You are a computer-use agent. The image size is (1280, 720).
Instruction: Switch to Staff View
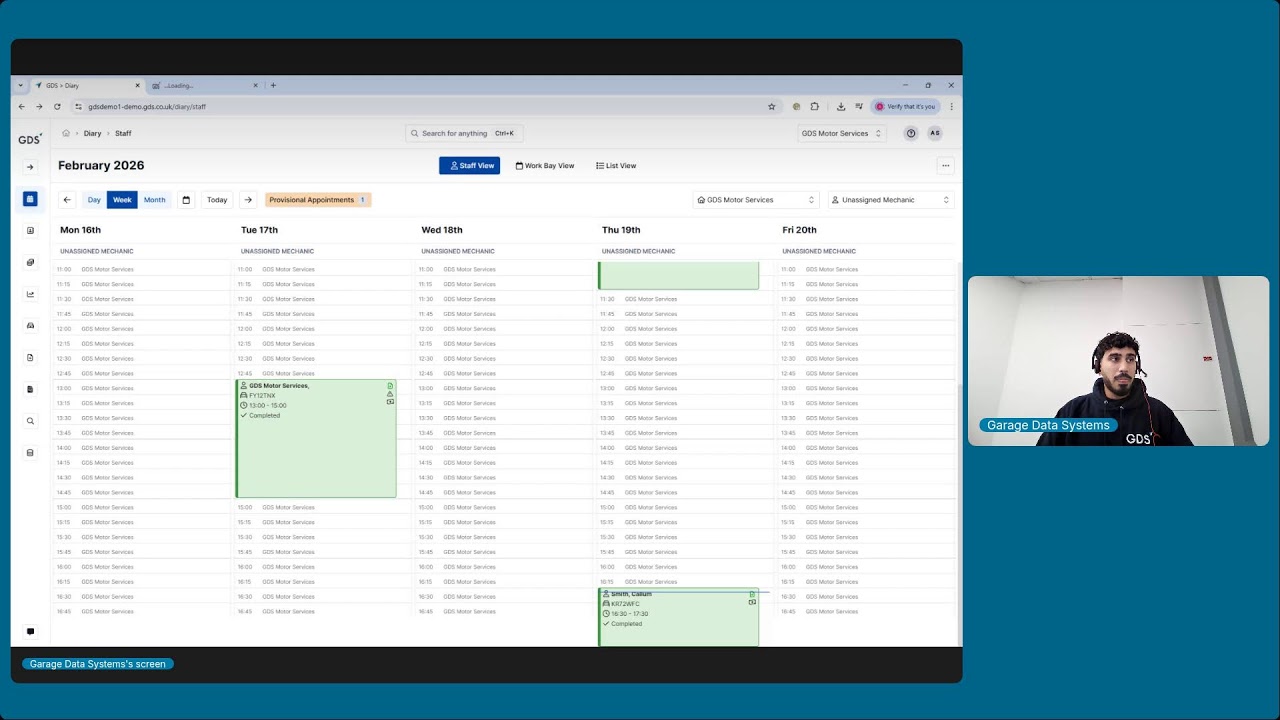pyautogui.click(x=469, y=166)
